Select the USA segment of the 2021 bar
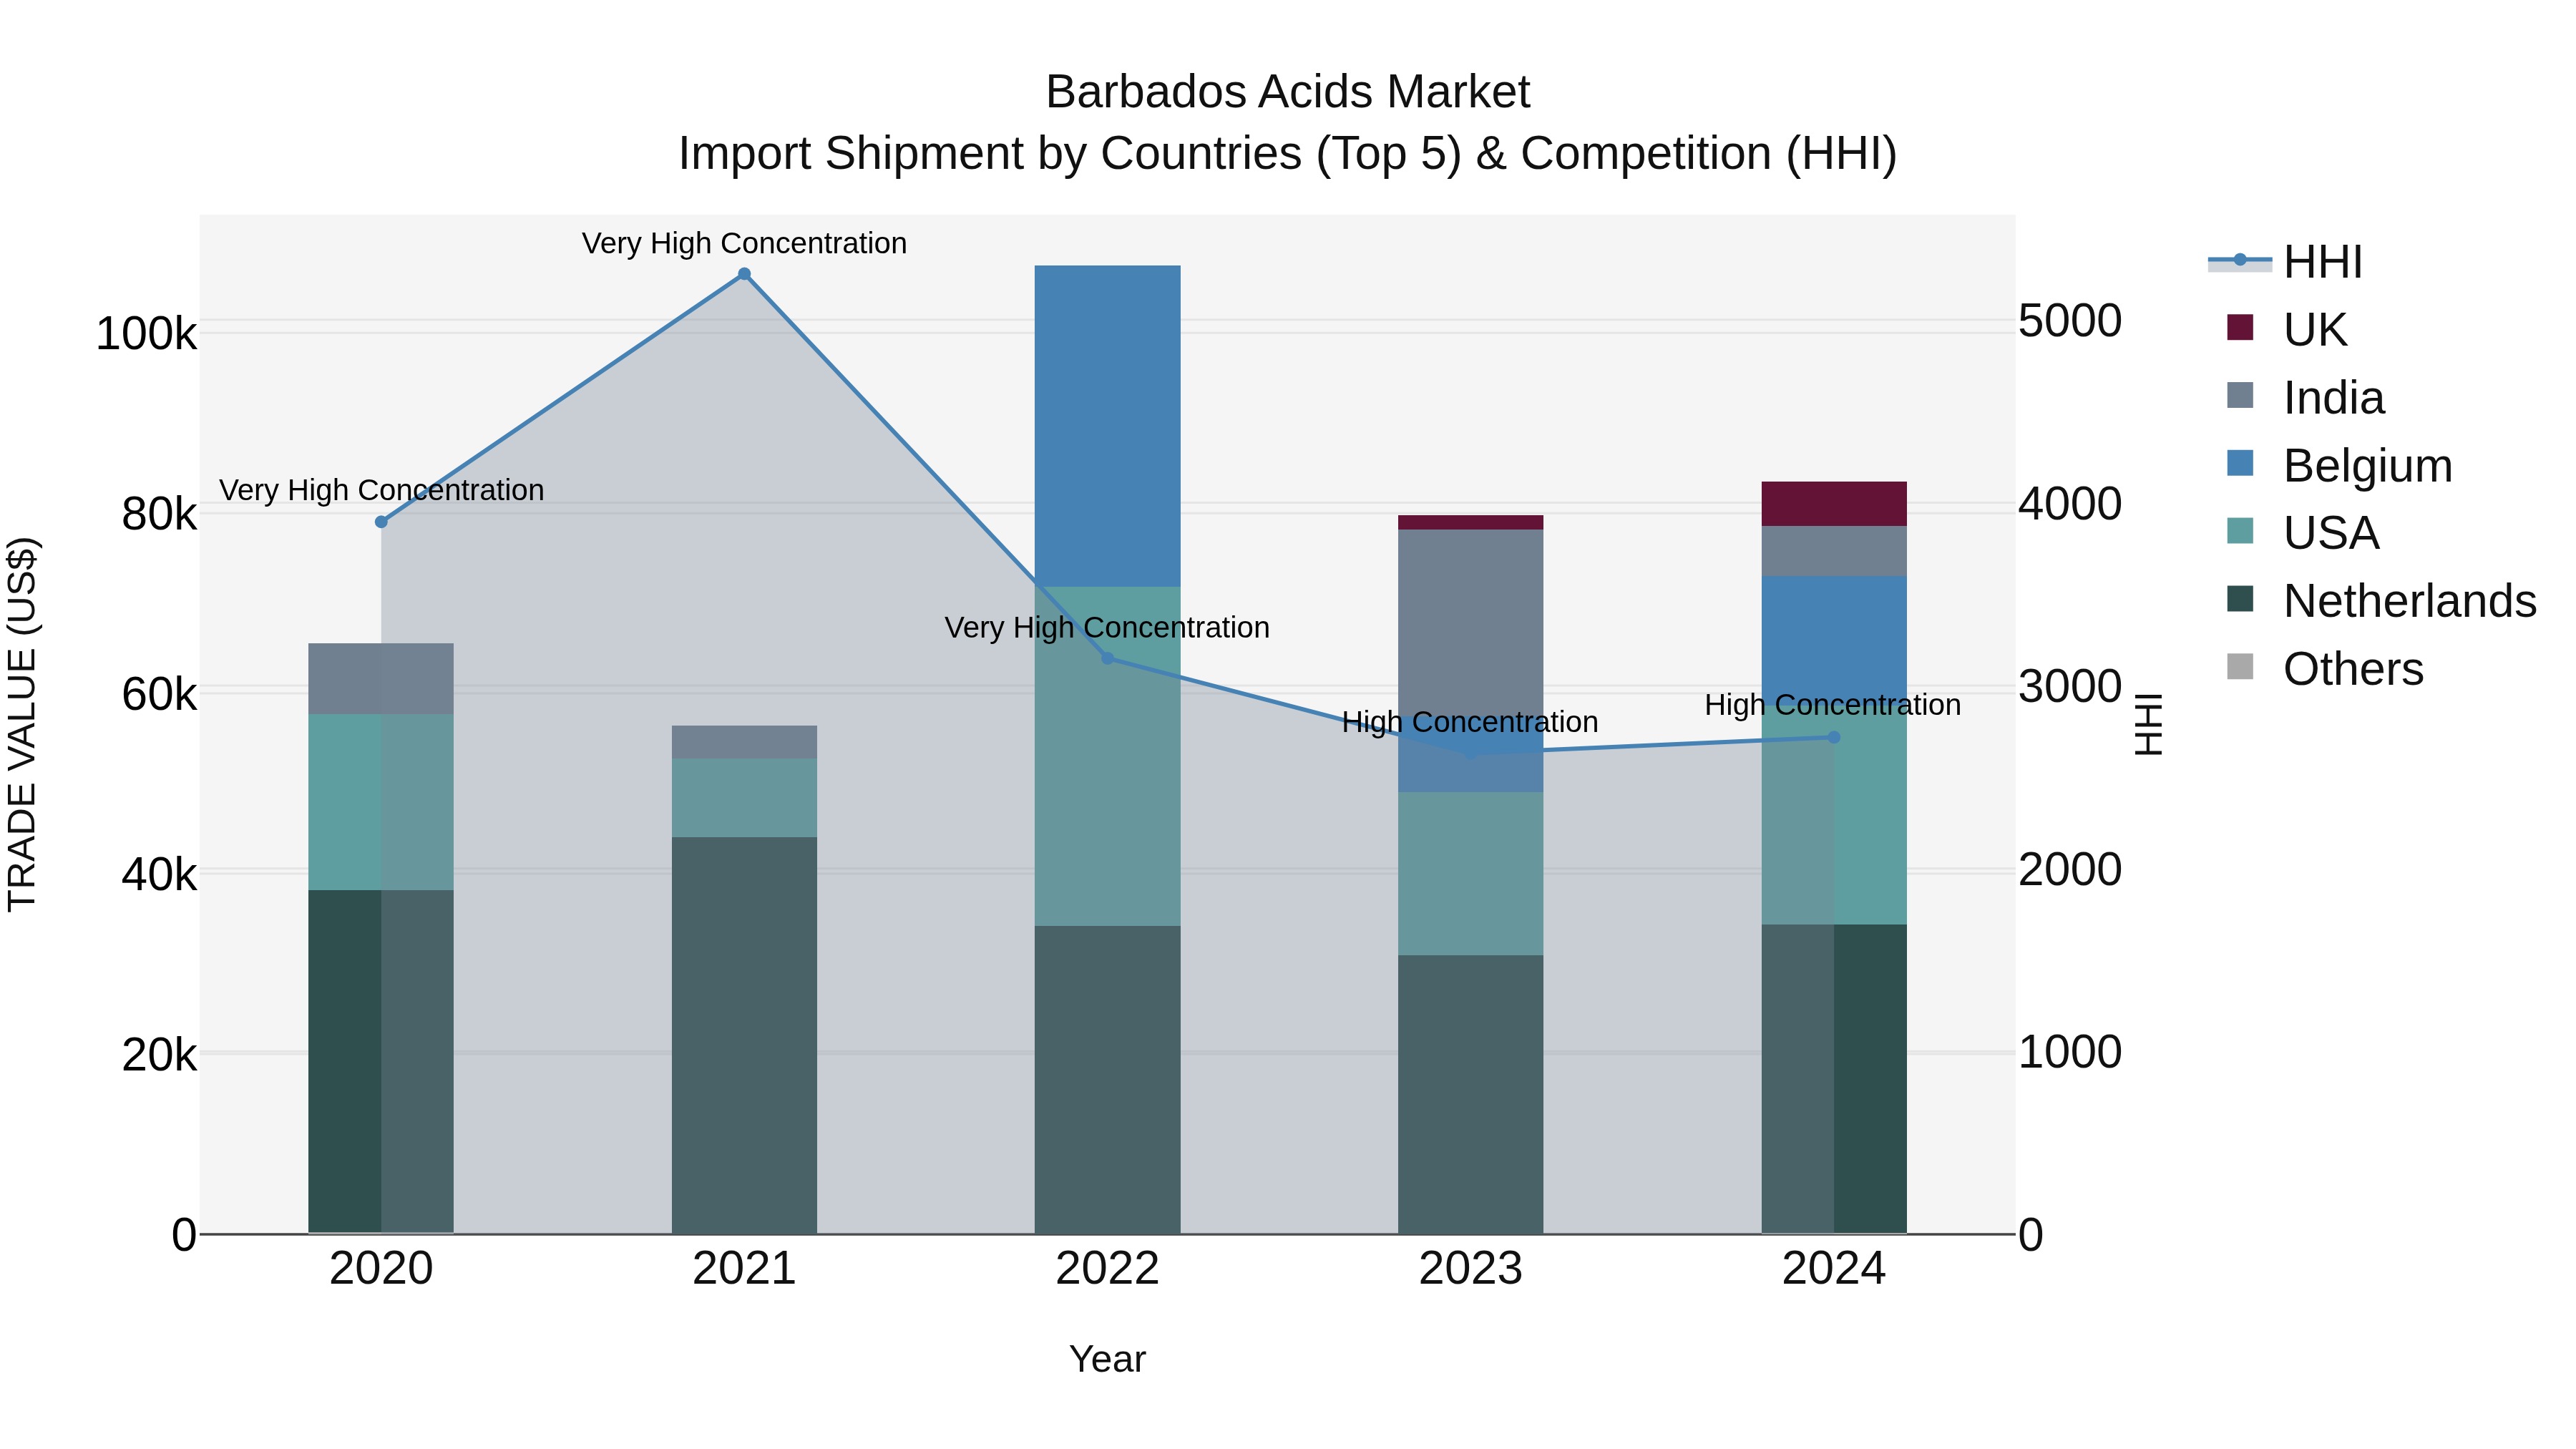The width and height of the screenshot is (2576, 1449). tap(744, 798)
